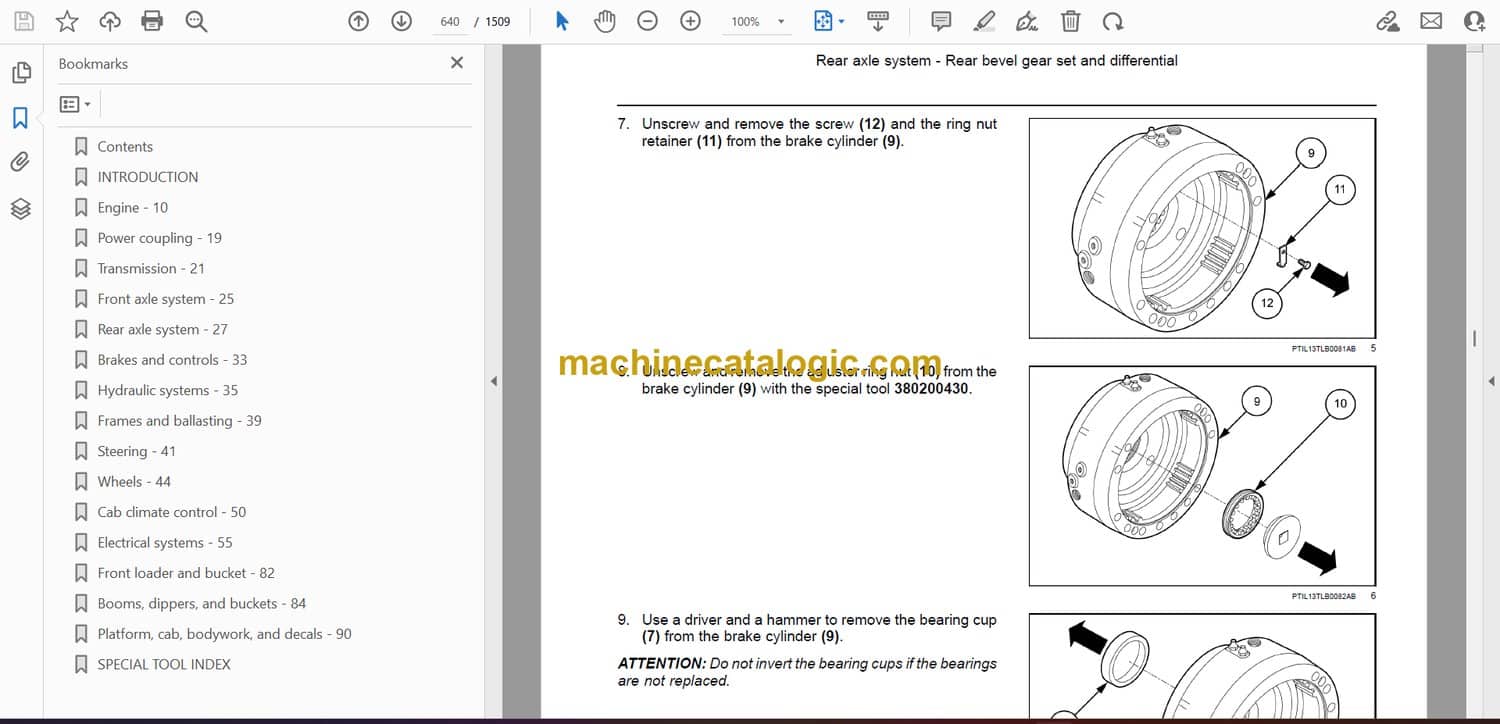Select the highlighter pen tool
This screenshot has width=1500, height=724.
(985, 21)
